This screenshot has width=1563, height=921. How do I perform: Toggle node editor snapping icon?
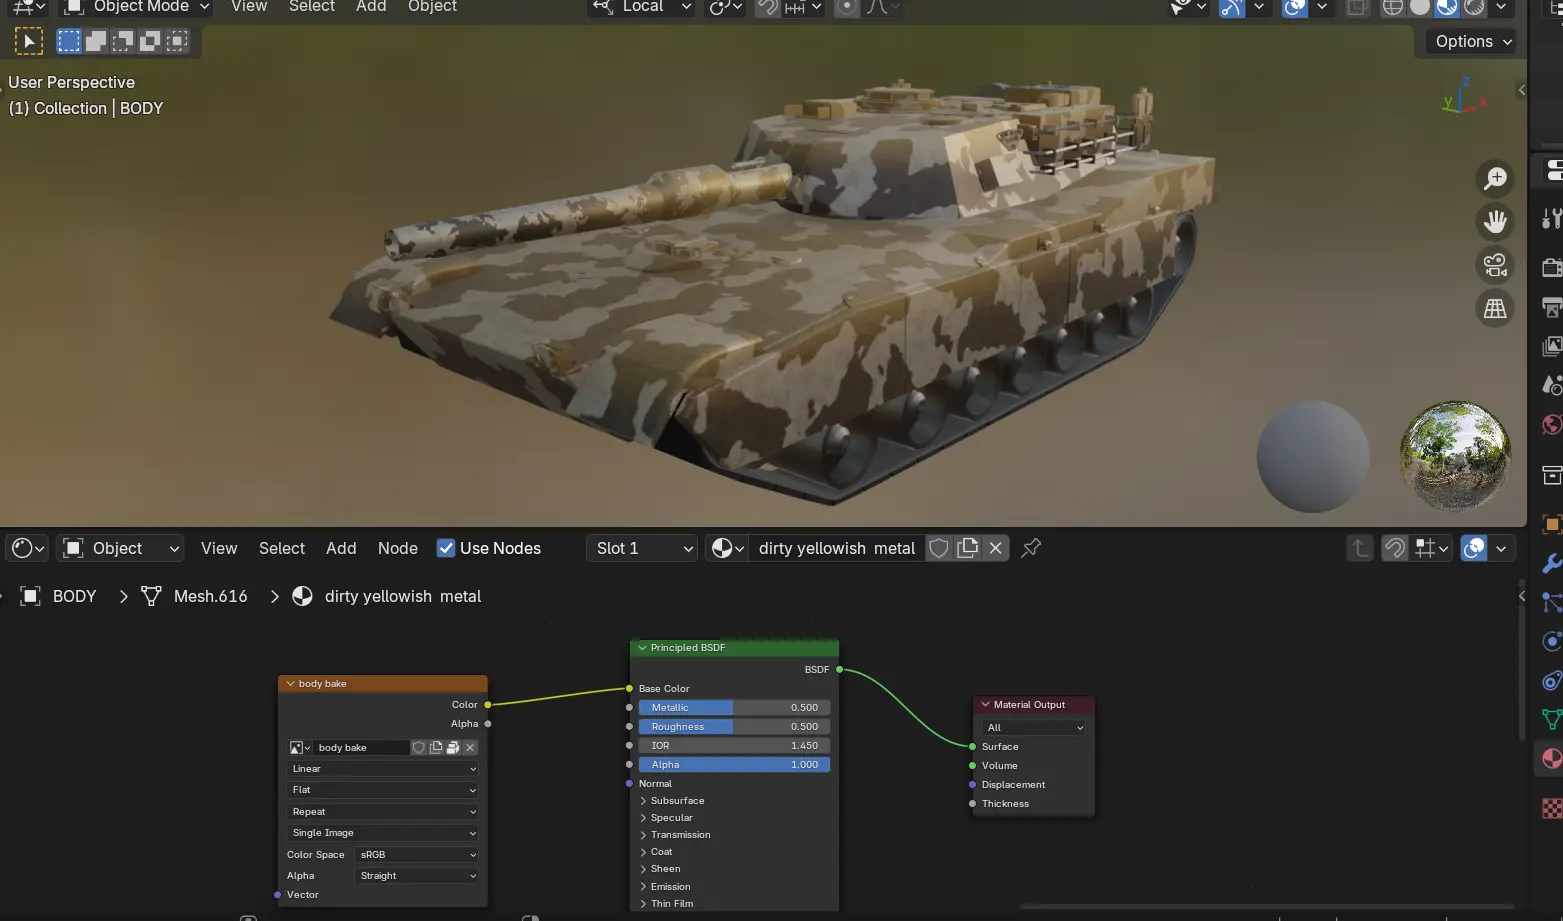tap(1395, 548)
